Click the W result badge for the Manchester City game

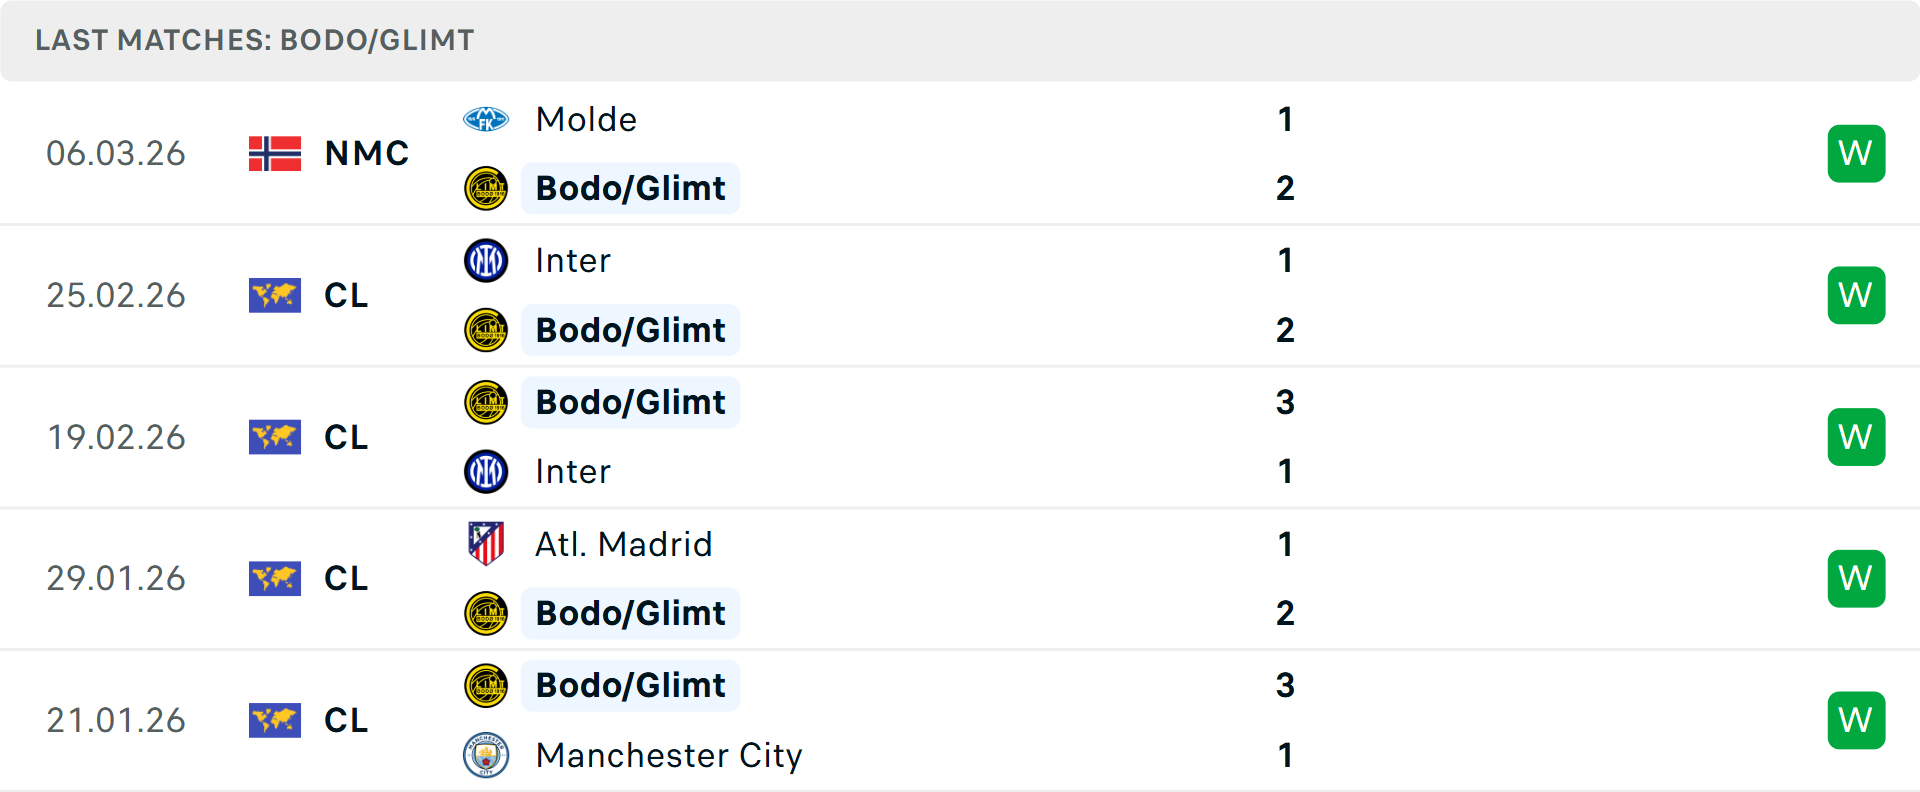(1856, 720)
